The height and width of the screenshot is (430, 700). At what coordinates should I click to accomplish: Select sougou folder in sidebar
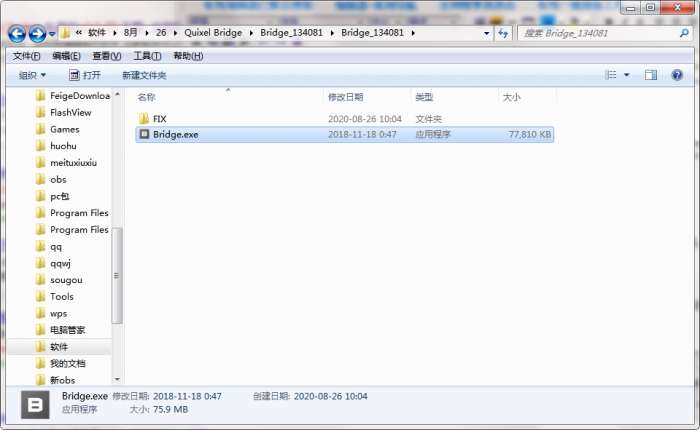pyautogui.click(x=59, y=280)
